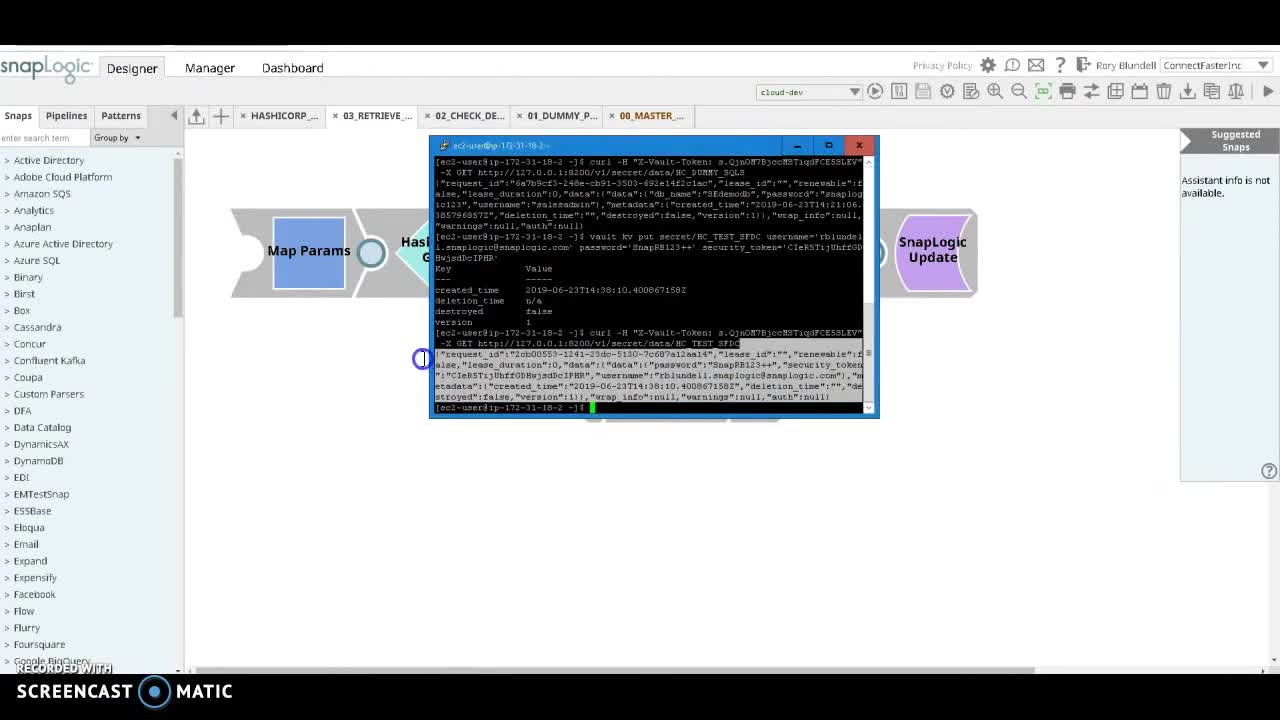This screenshot has width=1280, height=720.
Task: Click the envelope mail icon
Action: click(1036, 65)
